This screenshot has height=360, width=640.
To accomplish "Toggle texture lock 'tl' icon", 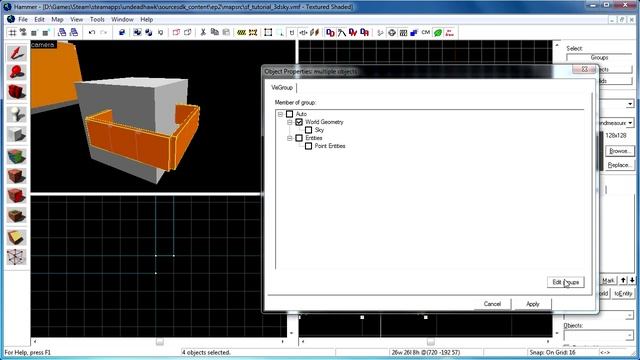I will [x=291, y=33].
